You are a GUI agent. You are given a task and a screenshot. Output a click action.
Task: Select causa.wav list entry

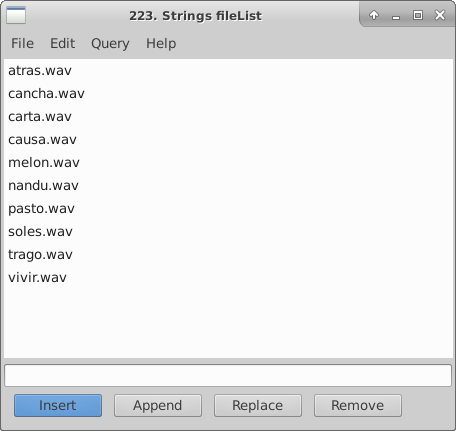[228, 139]
